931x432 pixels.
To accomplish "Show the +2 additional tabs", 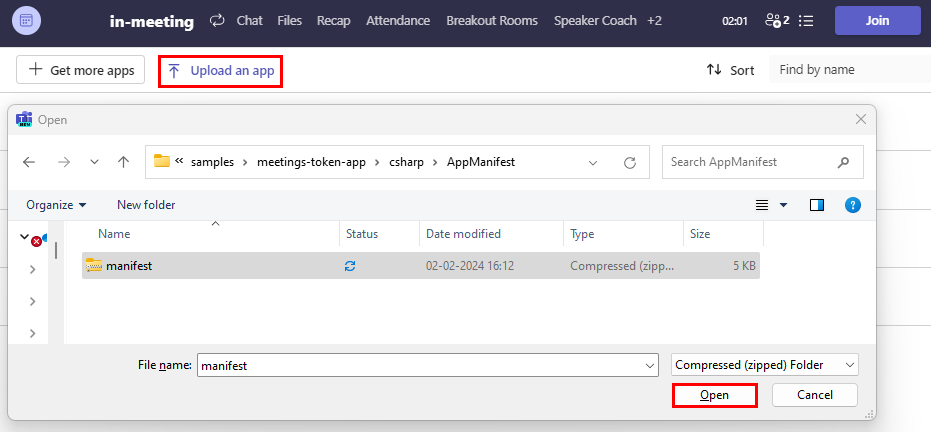I will pos(654,21).
